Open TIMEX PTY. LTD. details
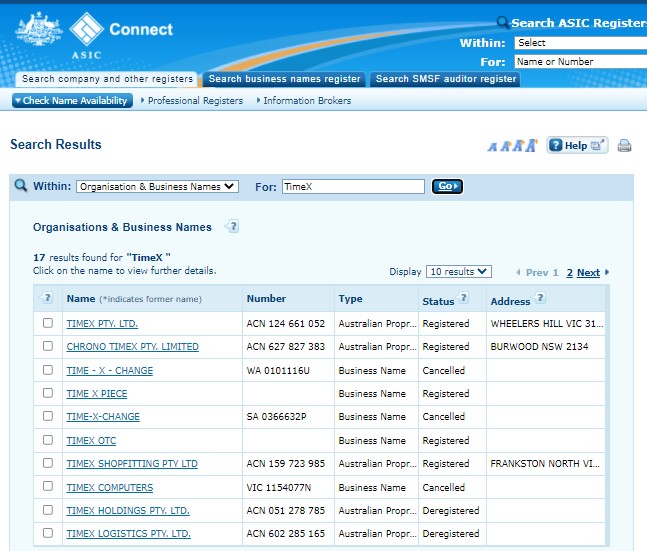 click(x=102, y=324)
